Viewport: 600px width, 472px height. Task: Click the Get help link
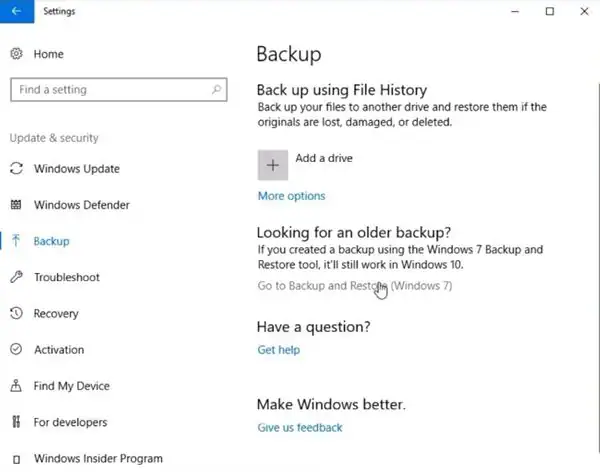(278, 350)
